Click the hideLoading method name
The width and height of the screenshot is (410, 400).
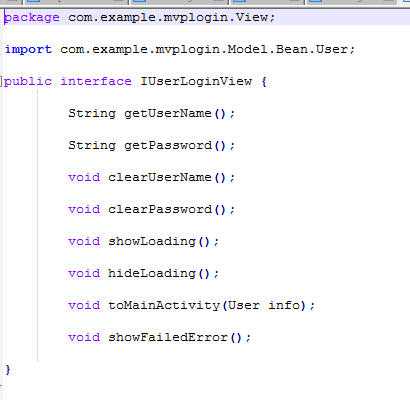pos(152,273)
